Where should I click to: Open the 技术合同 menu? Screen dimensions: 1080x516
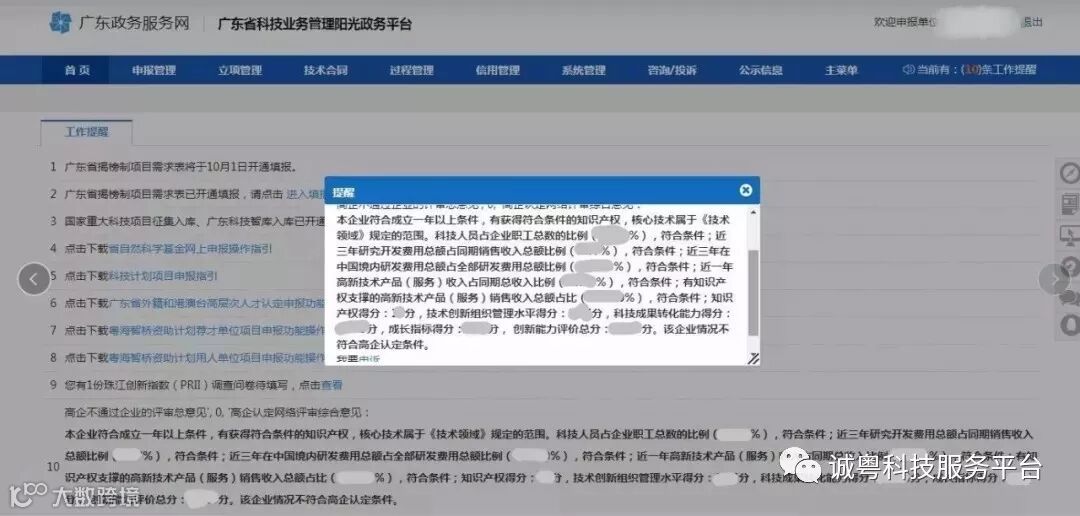[326, 70]
